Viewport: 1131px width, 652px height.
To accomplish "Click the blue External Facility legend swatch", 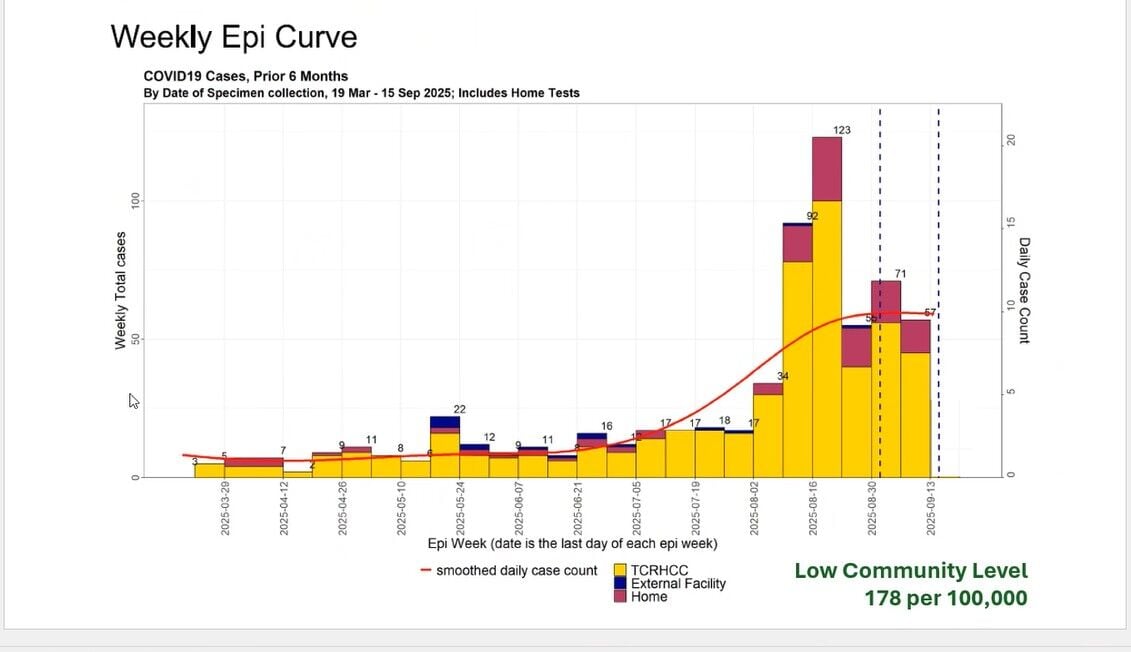I will click(x=620, y=584).
